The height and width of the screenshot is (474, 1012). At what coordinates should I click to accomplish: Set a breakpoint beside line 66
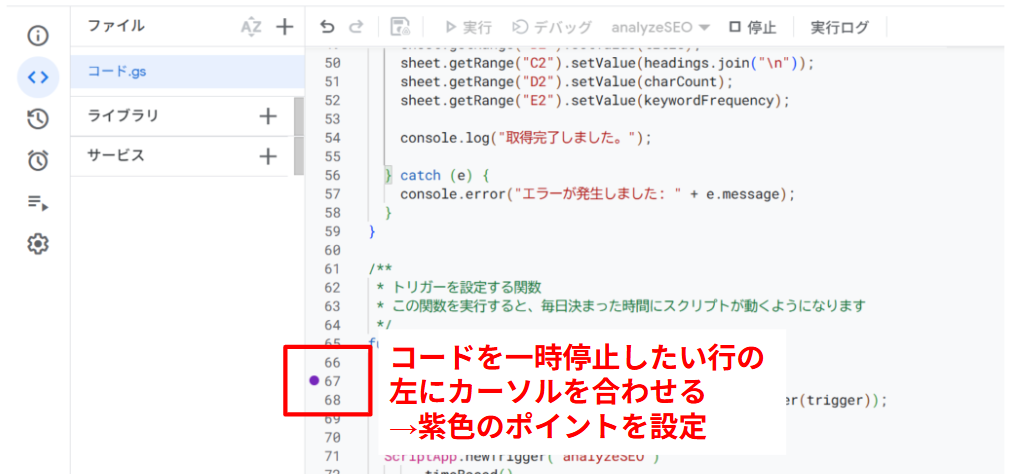(x=314, y=362)
